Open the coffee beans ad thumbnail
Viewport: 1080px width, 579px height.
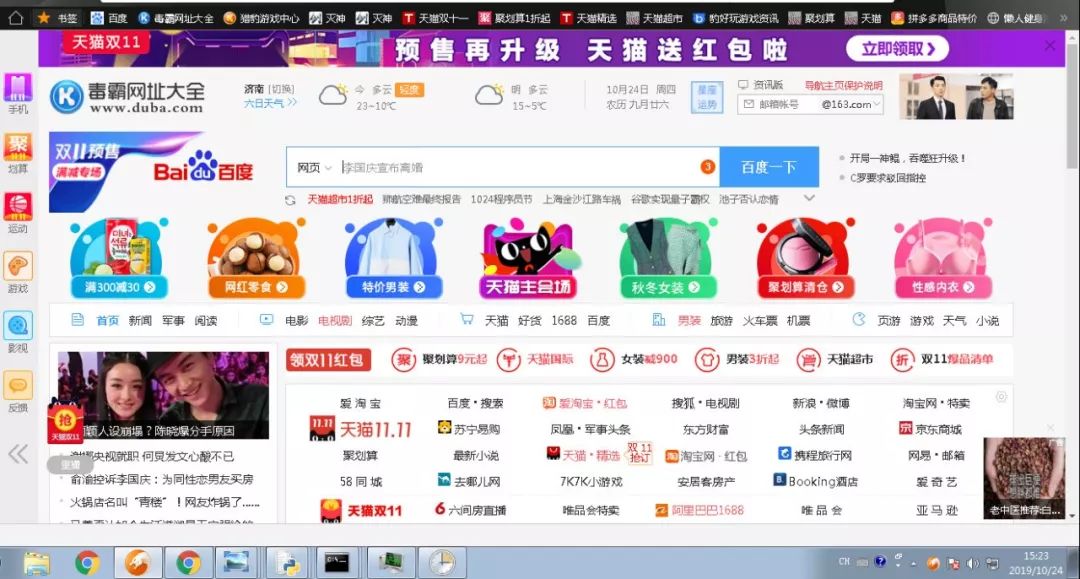1024,478
